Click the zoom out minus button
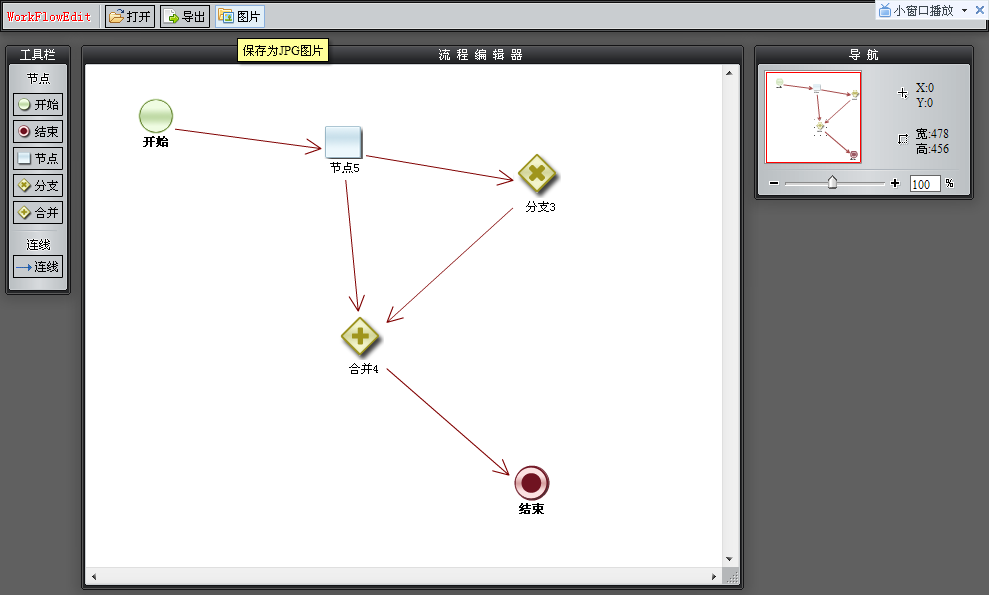This screenshot has height=595, width=989. click(x=774, y=183)
